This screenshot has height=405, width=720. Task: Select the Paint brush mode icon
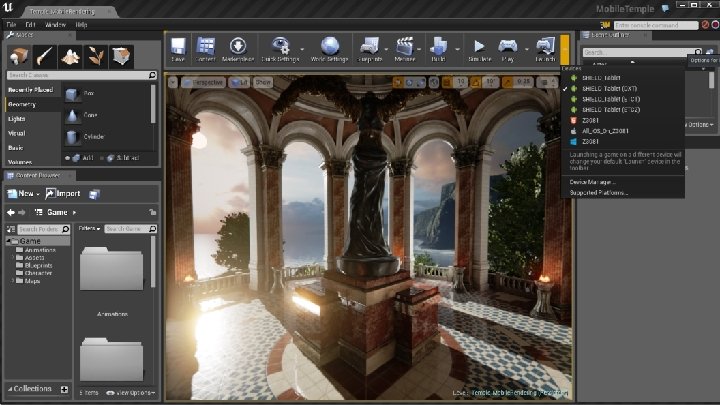tap(44, 56)
